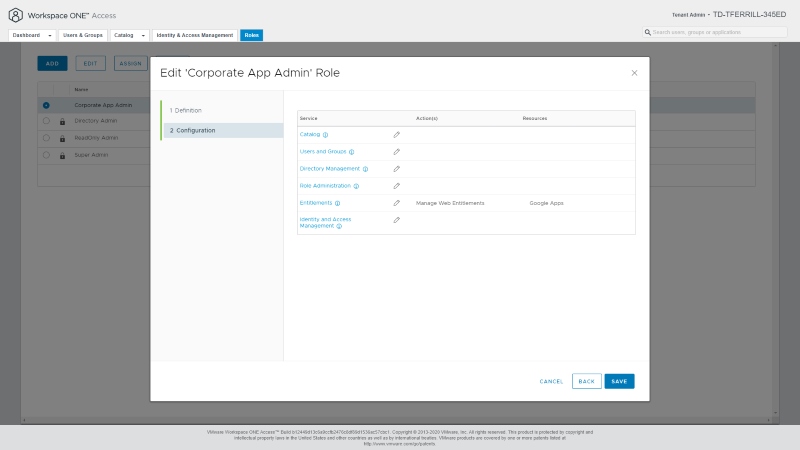Open Identity and Access Management service link

[326, 222]
